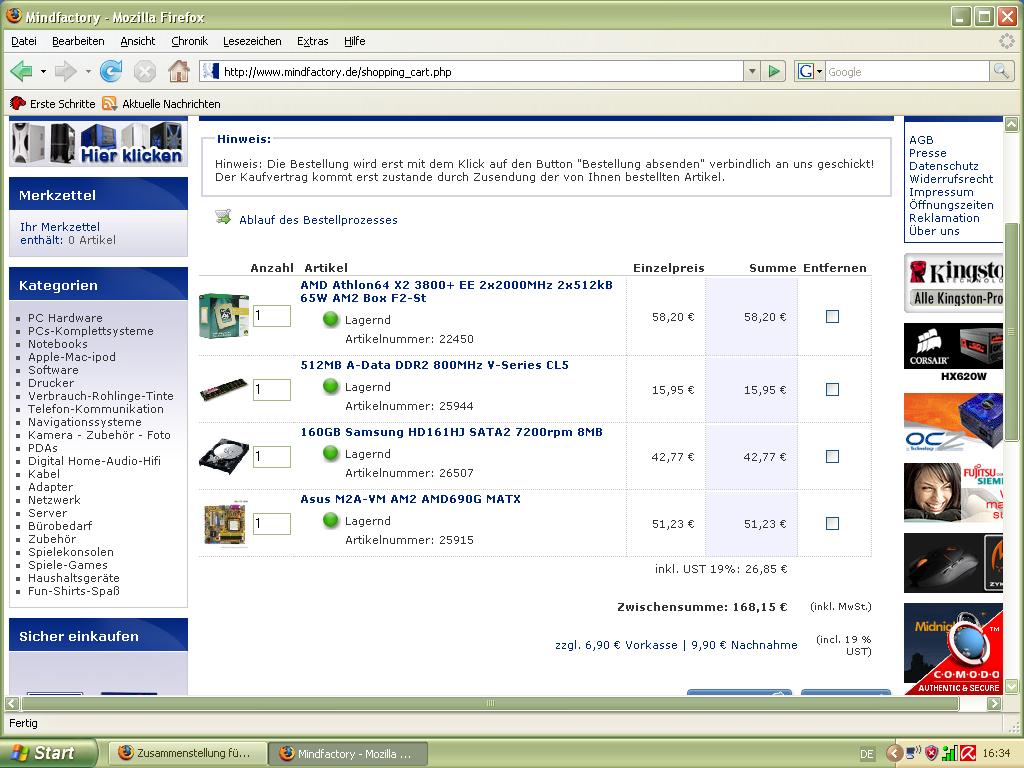This screenshot has height=768, width=1024.
Task: Click the A-Data RAM product image
Action: tap(224, 389)
